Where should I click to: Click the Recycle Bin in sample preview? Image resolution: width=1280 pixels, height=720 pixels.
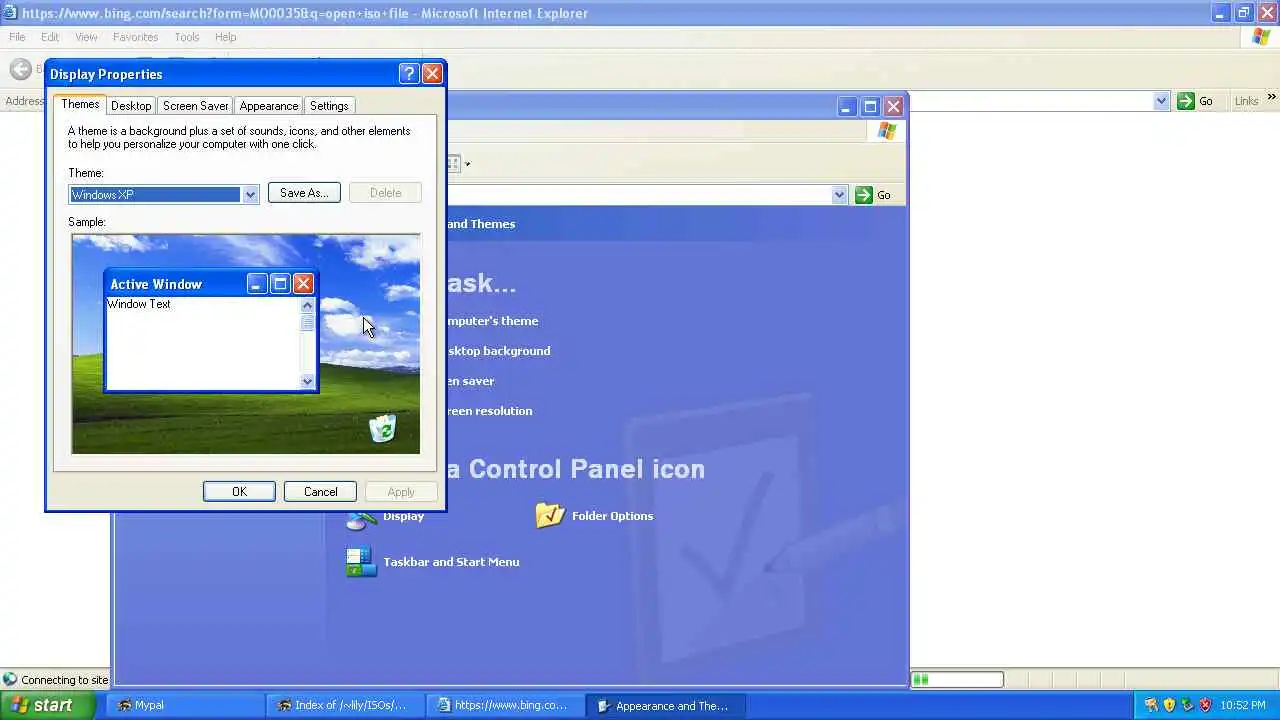click(x=382, y=428)
